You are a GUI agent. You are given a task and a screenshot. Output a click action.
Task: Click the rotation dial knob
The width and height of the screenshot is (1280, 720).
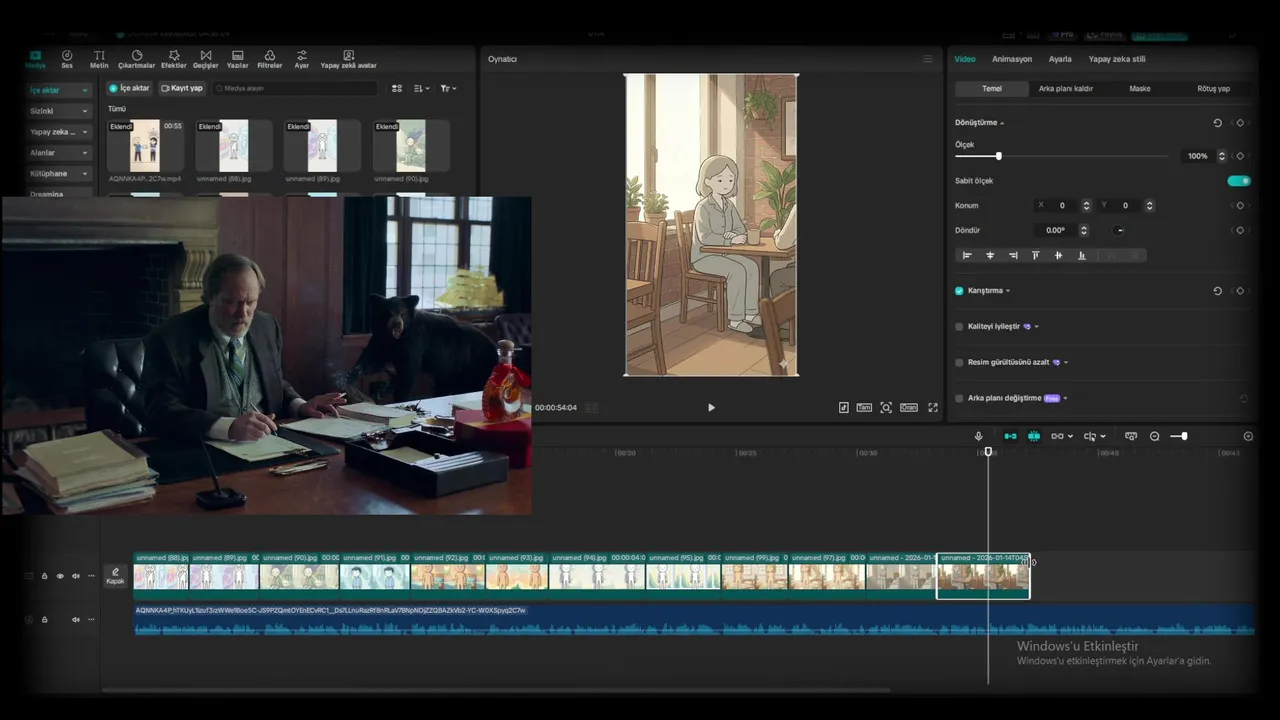(x=1119, y=230)
